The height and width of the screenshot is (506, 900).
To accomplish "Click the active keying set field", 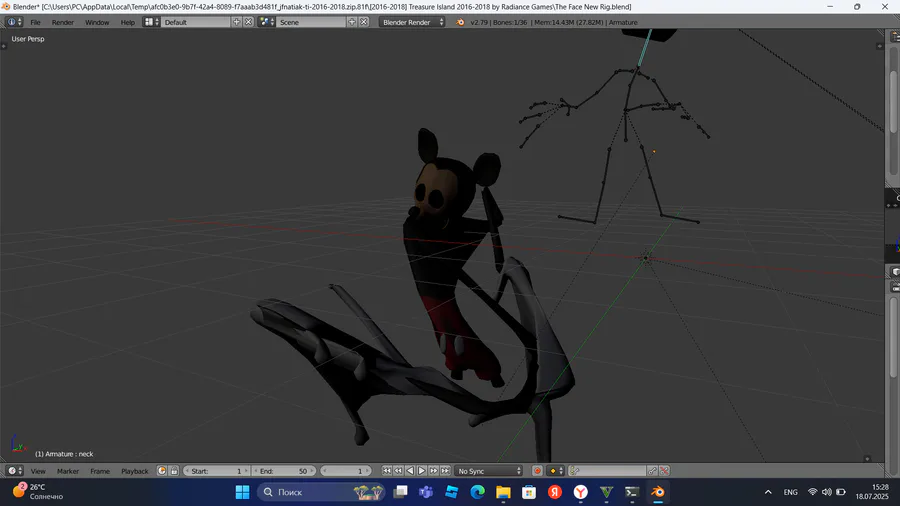I will (x=607, y=470).
